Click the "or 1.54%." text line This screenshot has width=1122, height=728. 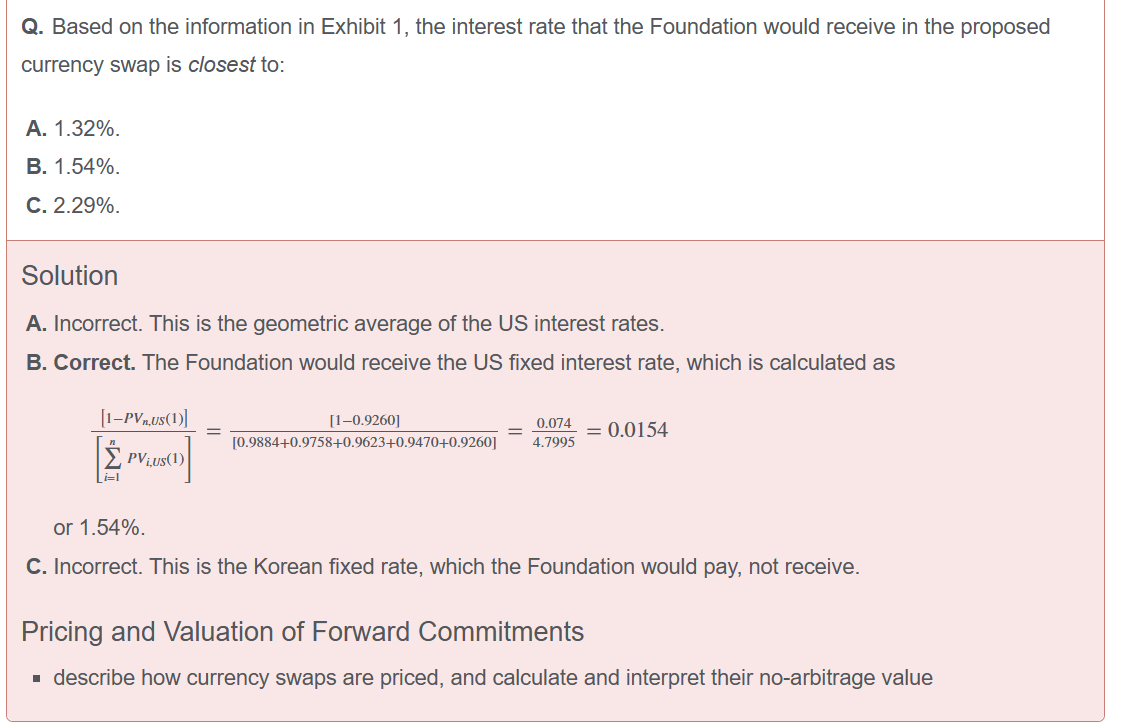click(x=99, y=527)
